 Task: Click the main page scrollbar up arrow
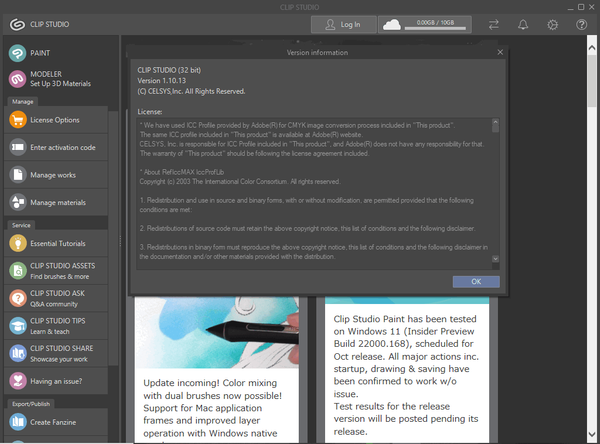[x=592, y=47]
